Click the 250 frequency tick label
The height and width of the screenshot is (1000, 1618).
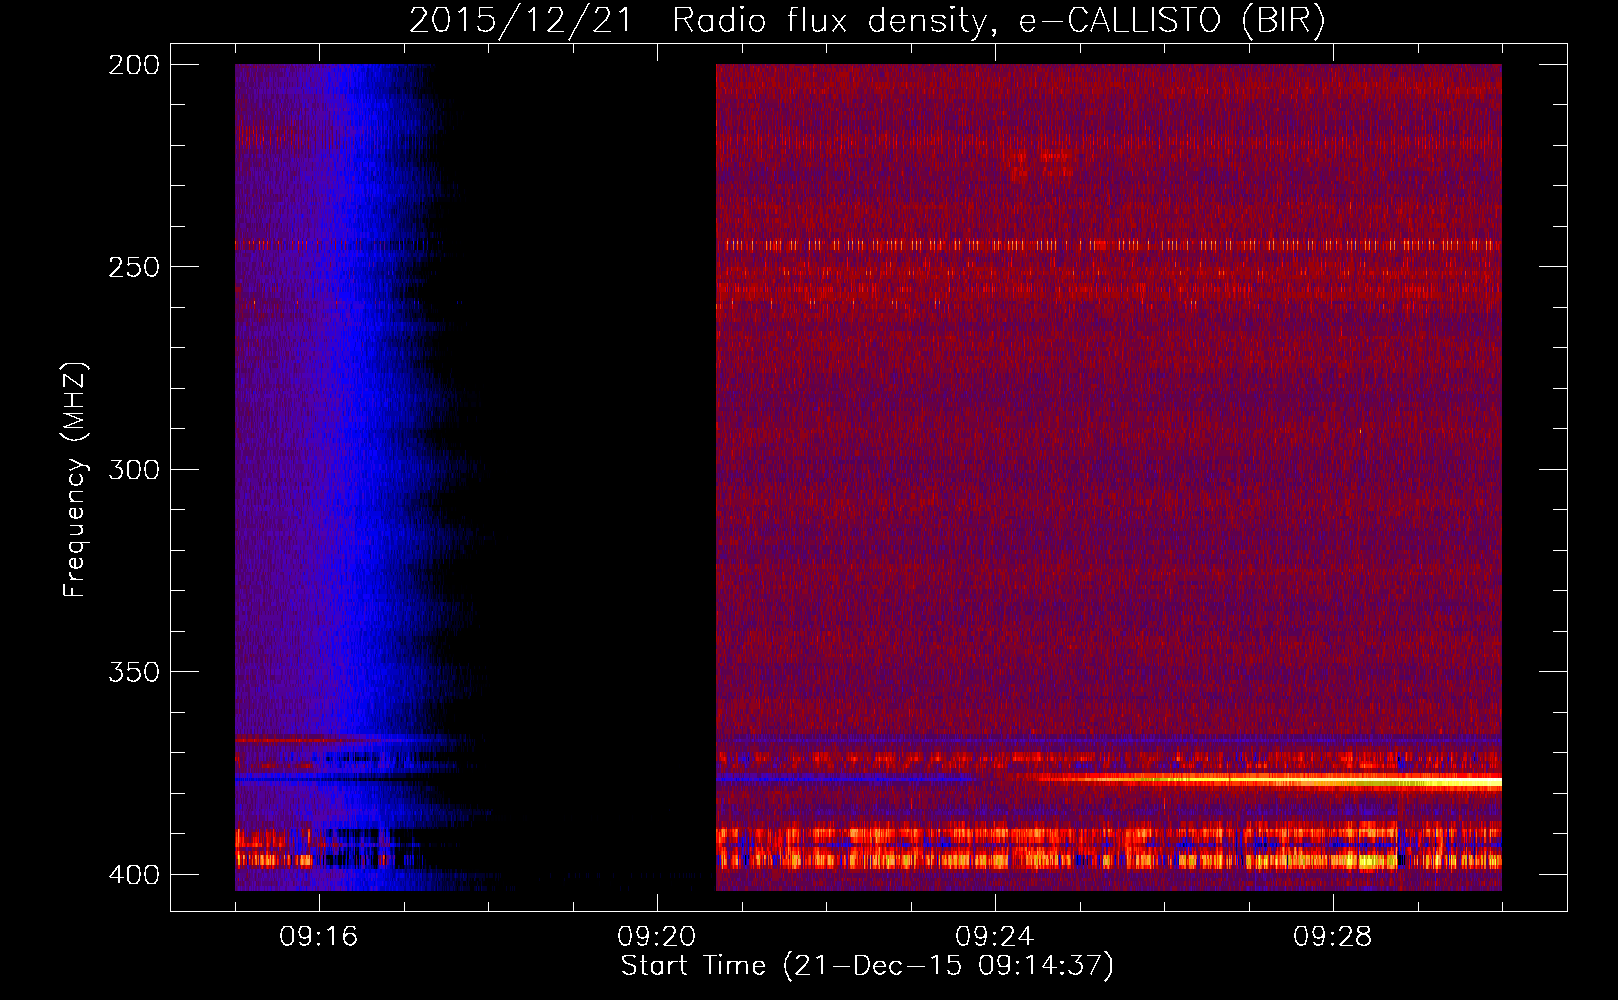tap(134, 267)
